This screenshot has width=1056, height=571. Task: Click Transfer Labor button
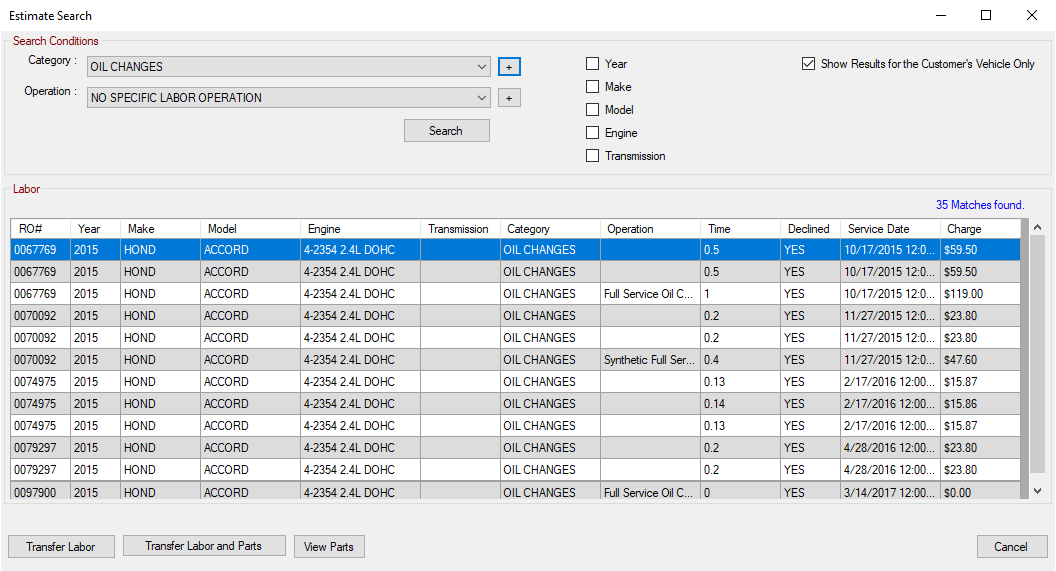point(61,547)
